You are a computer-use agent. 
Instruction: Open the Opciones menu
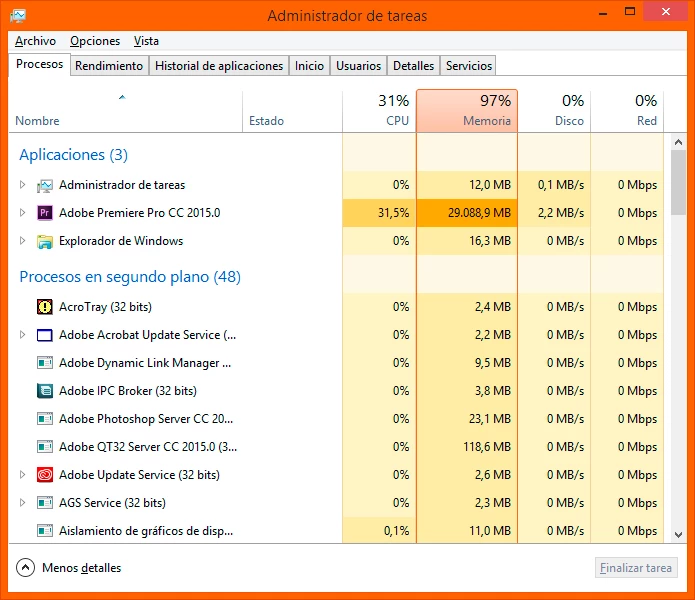click(x=95, y=41)
